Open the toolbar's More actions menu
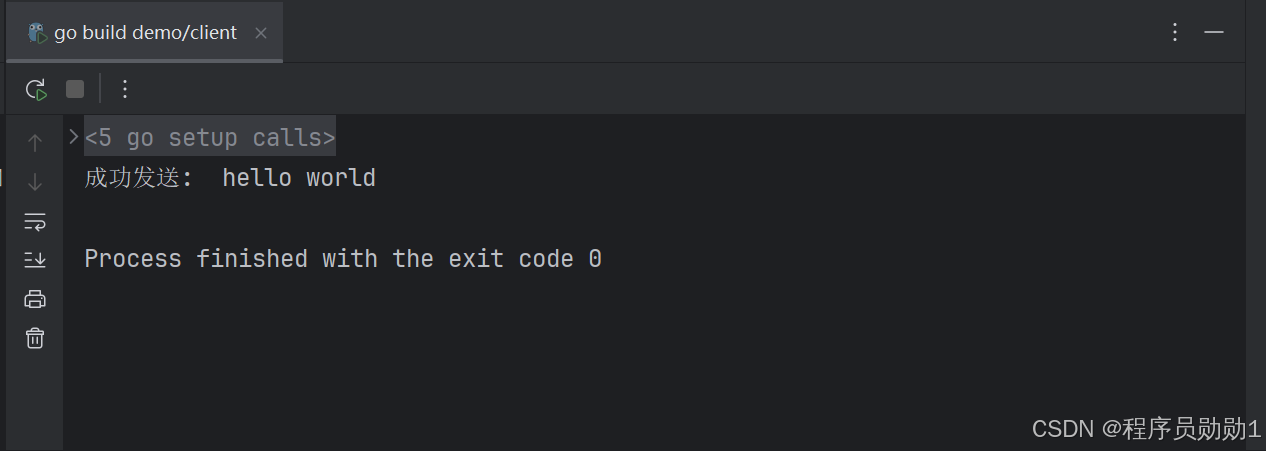The image size is (1266, 451). click(125, 89)
